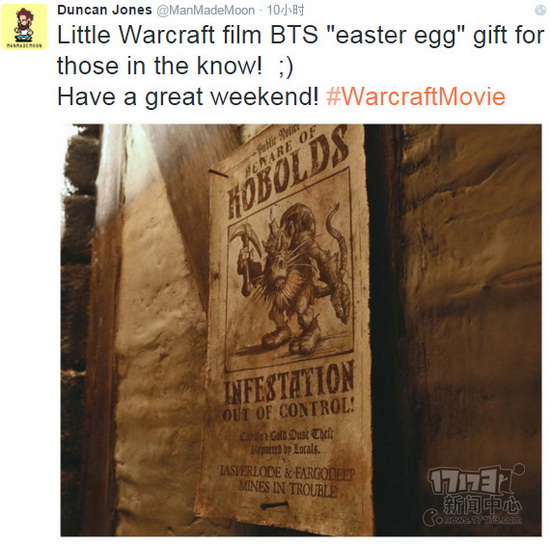Click the news.17173.com watermark URL

click(x=483, y=520)
